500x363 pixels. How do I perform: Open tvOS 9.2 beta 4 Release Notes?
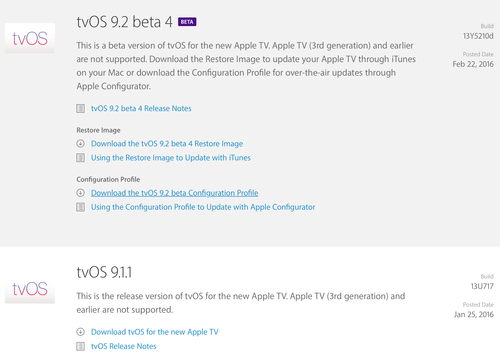[x=141, y=108]
